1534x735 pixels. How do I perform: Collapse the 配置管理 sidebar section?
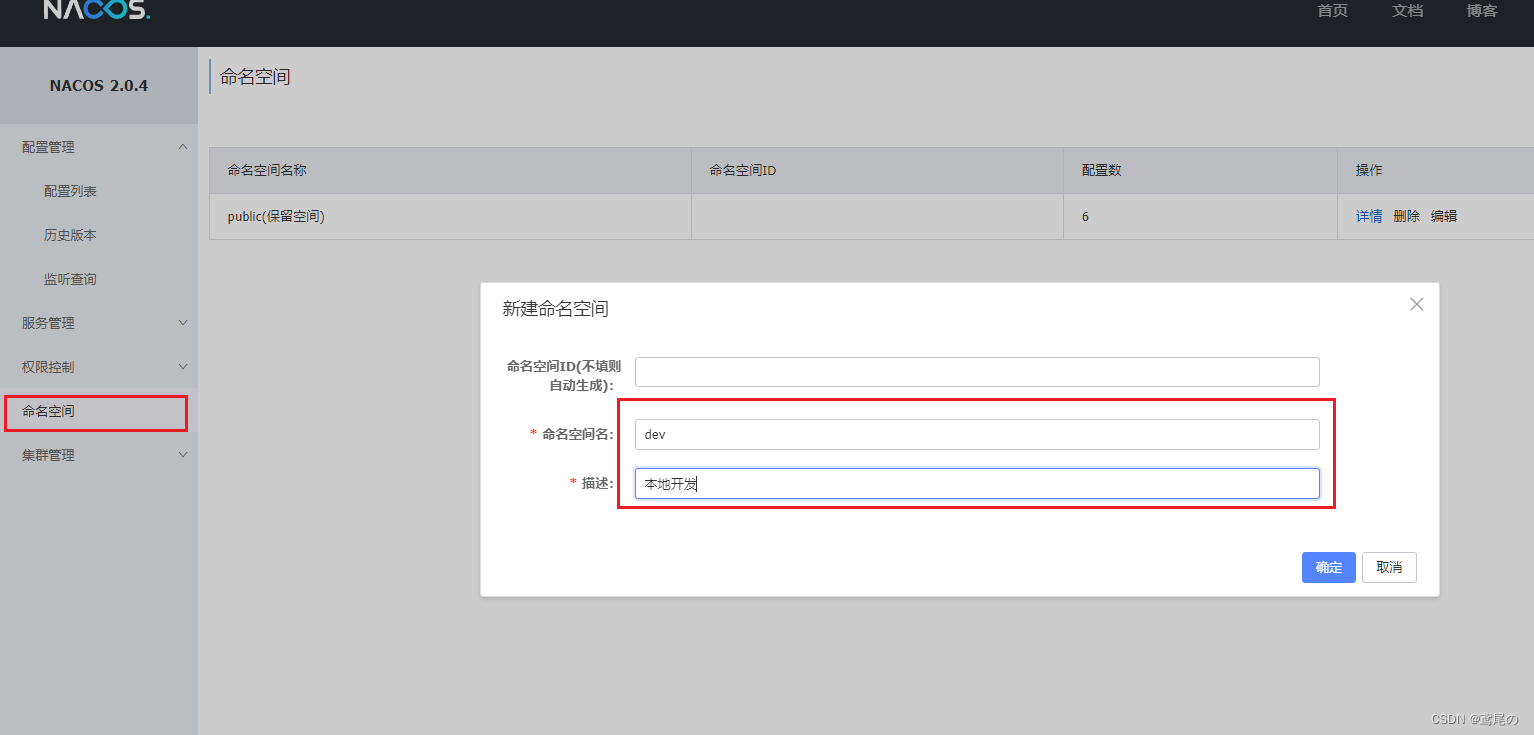(x=99, y=147)
